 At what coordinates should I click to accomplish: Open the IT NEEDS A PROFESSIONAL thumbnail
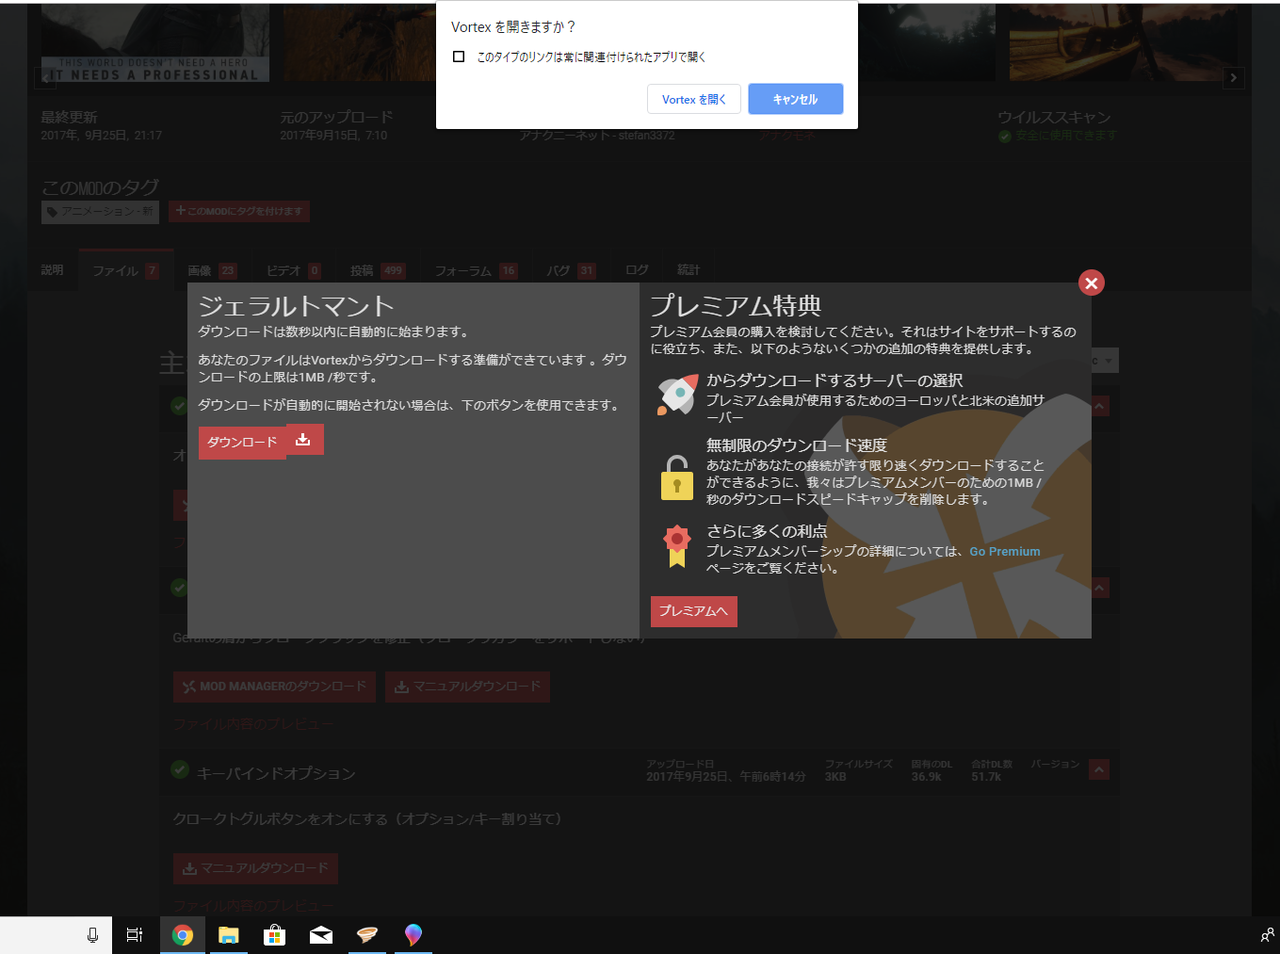tap(155, 42)
